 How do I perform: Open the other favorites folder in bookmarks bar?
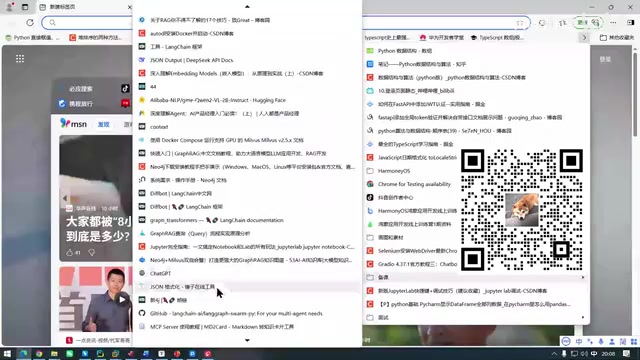[x=617, y=38]
